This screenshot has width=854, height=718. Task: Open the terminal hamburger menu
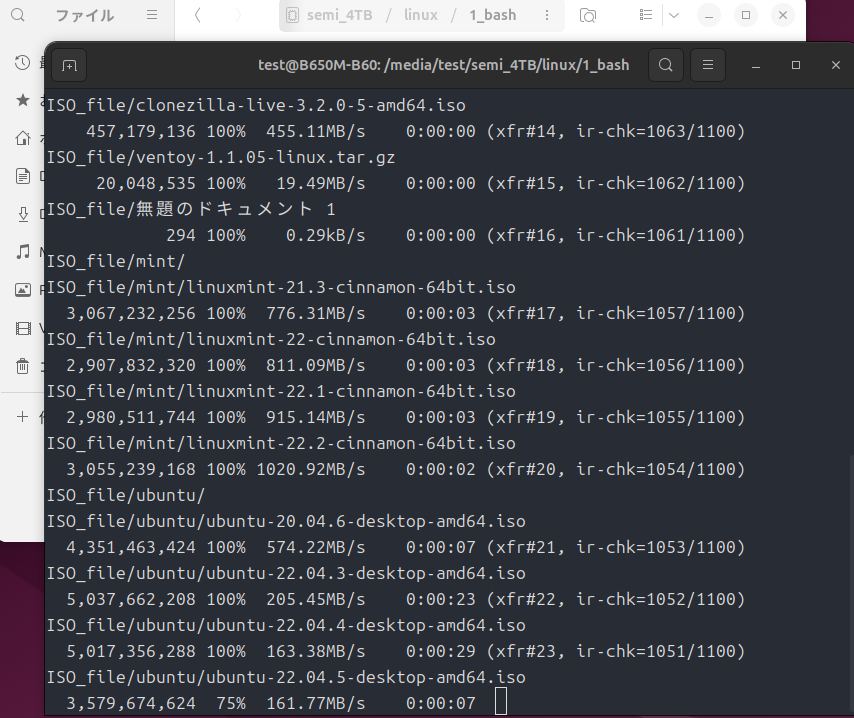tap(708, 65)
